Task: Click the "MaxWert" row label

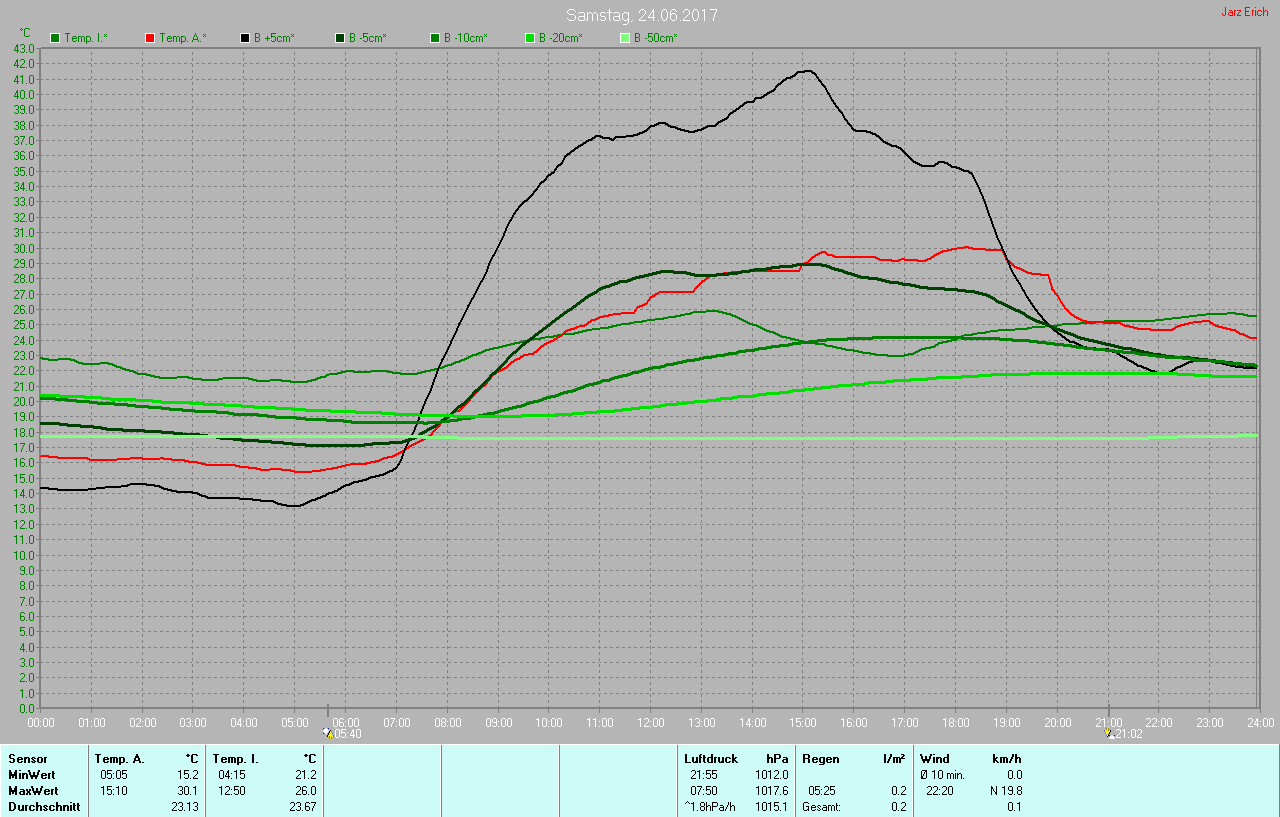Action: [32, 791]
